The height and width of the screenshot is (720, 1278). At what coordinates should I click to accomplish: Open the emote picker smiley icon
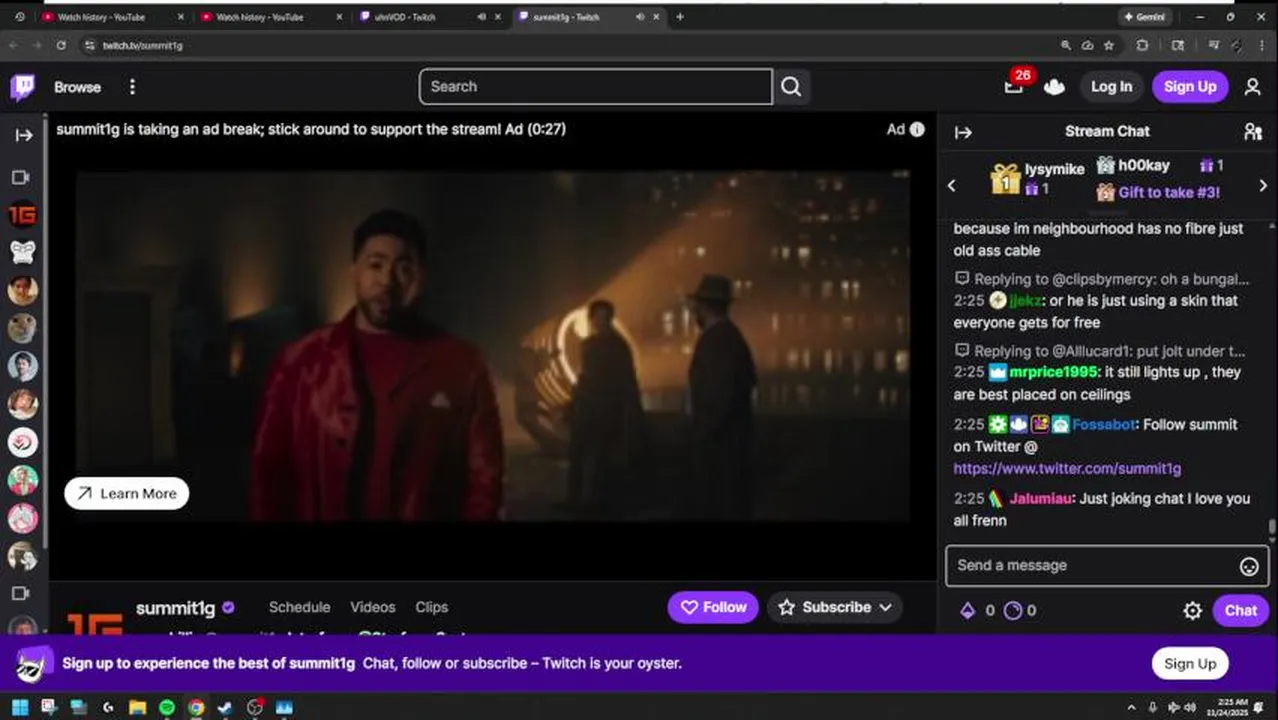[x=1249, y=566]
